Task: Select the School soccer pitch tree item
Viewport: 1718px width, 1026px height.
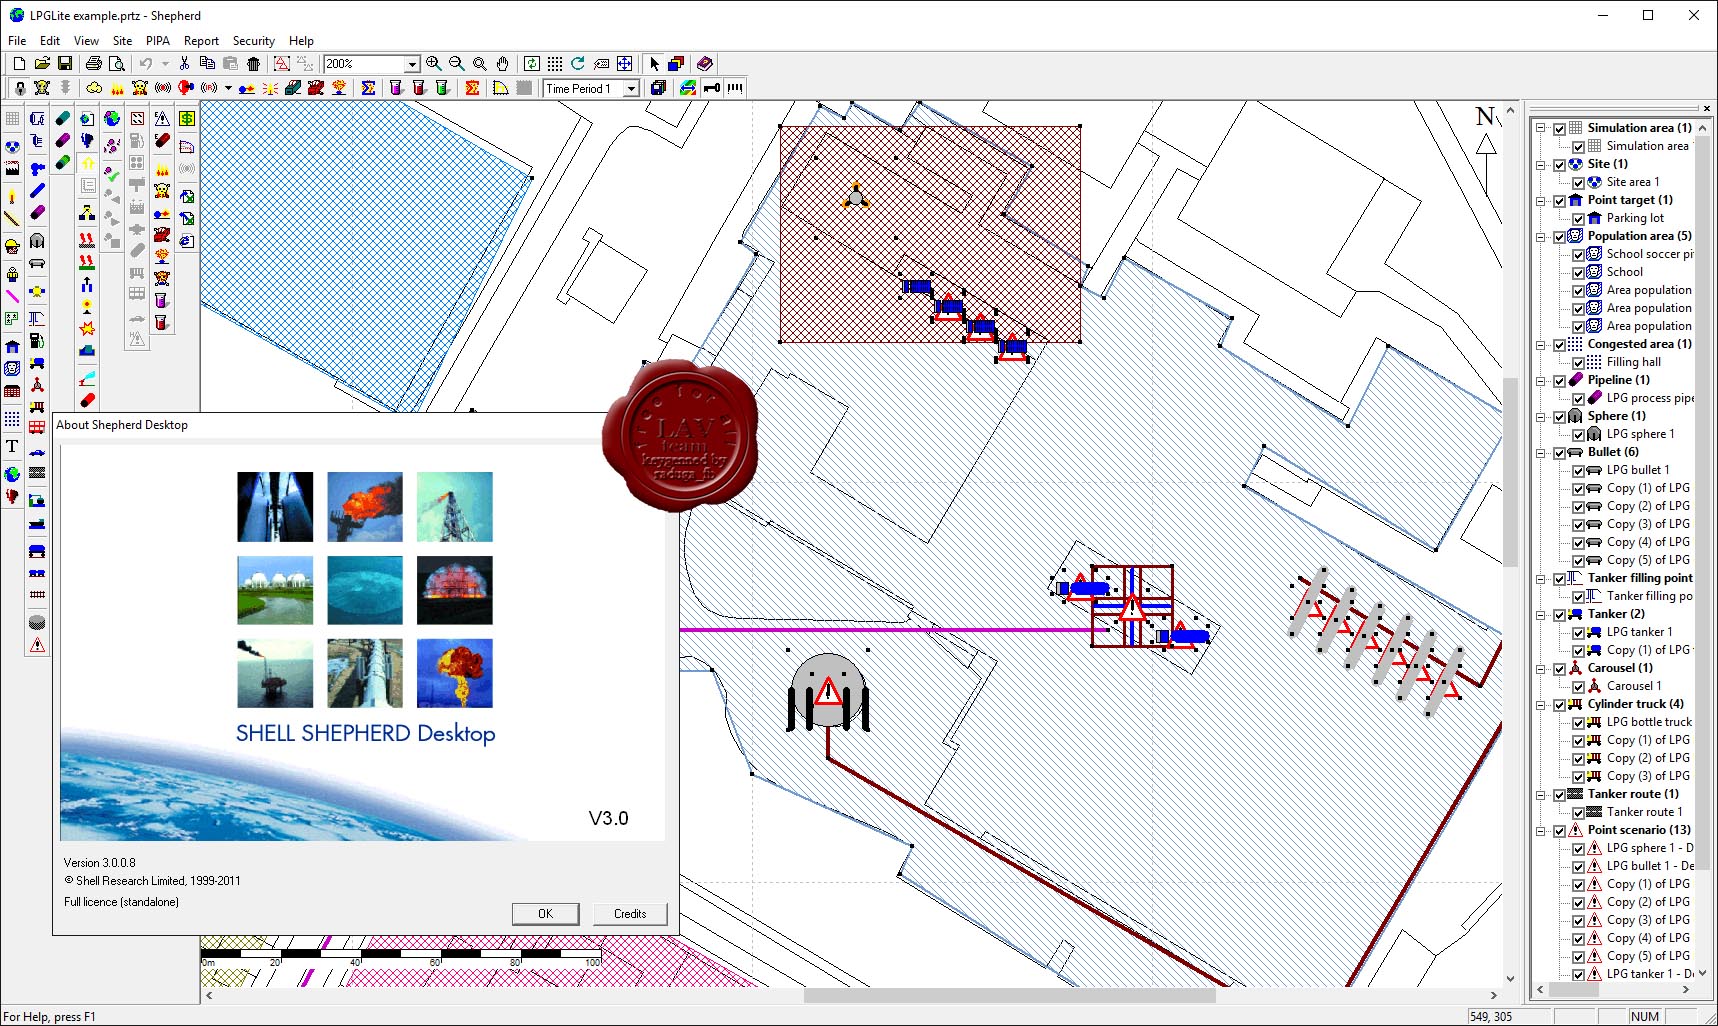Action: click(1649, 254)
